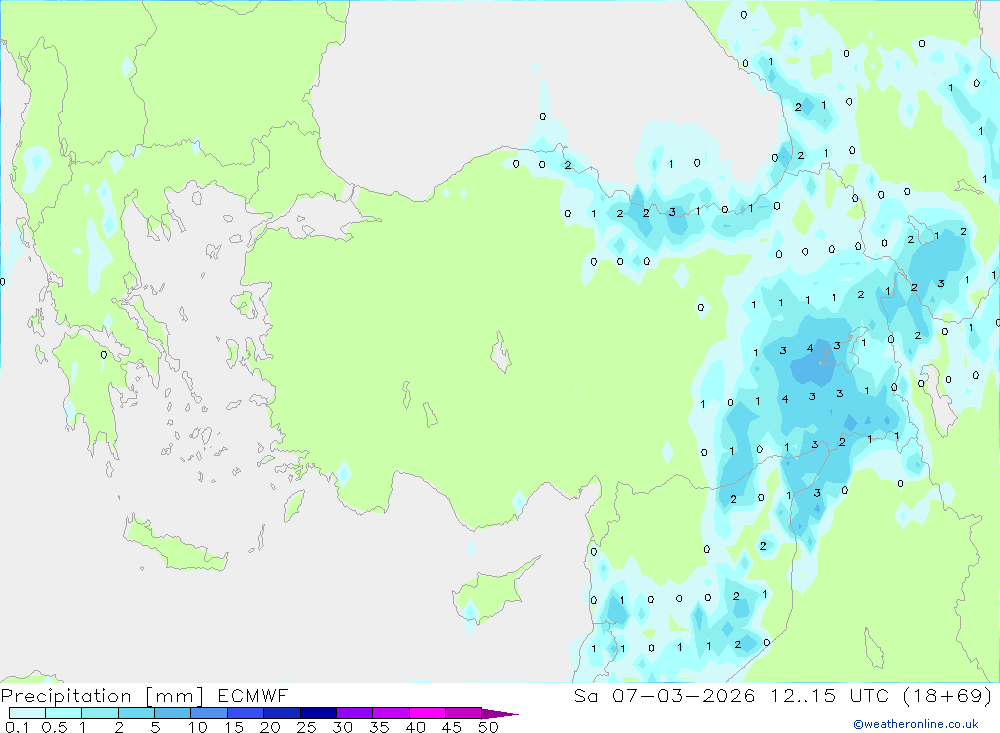Image resolution: width=1000 pixels, height=733 pixels.
Task: Select the legend scale value '45'
Action: coord(452,727)
